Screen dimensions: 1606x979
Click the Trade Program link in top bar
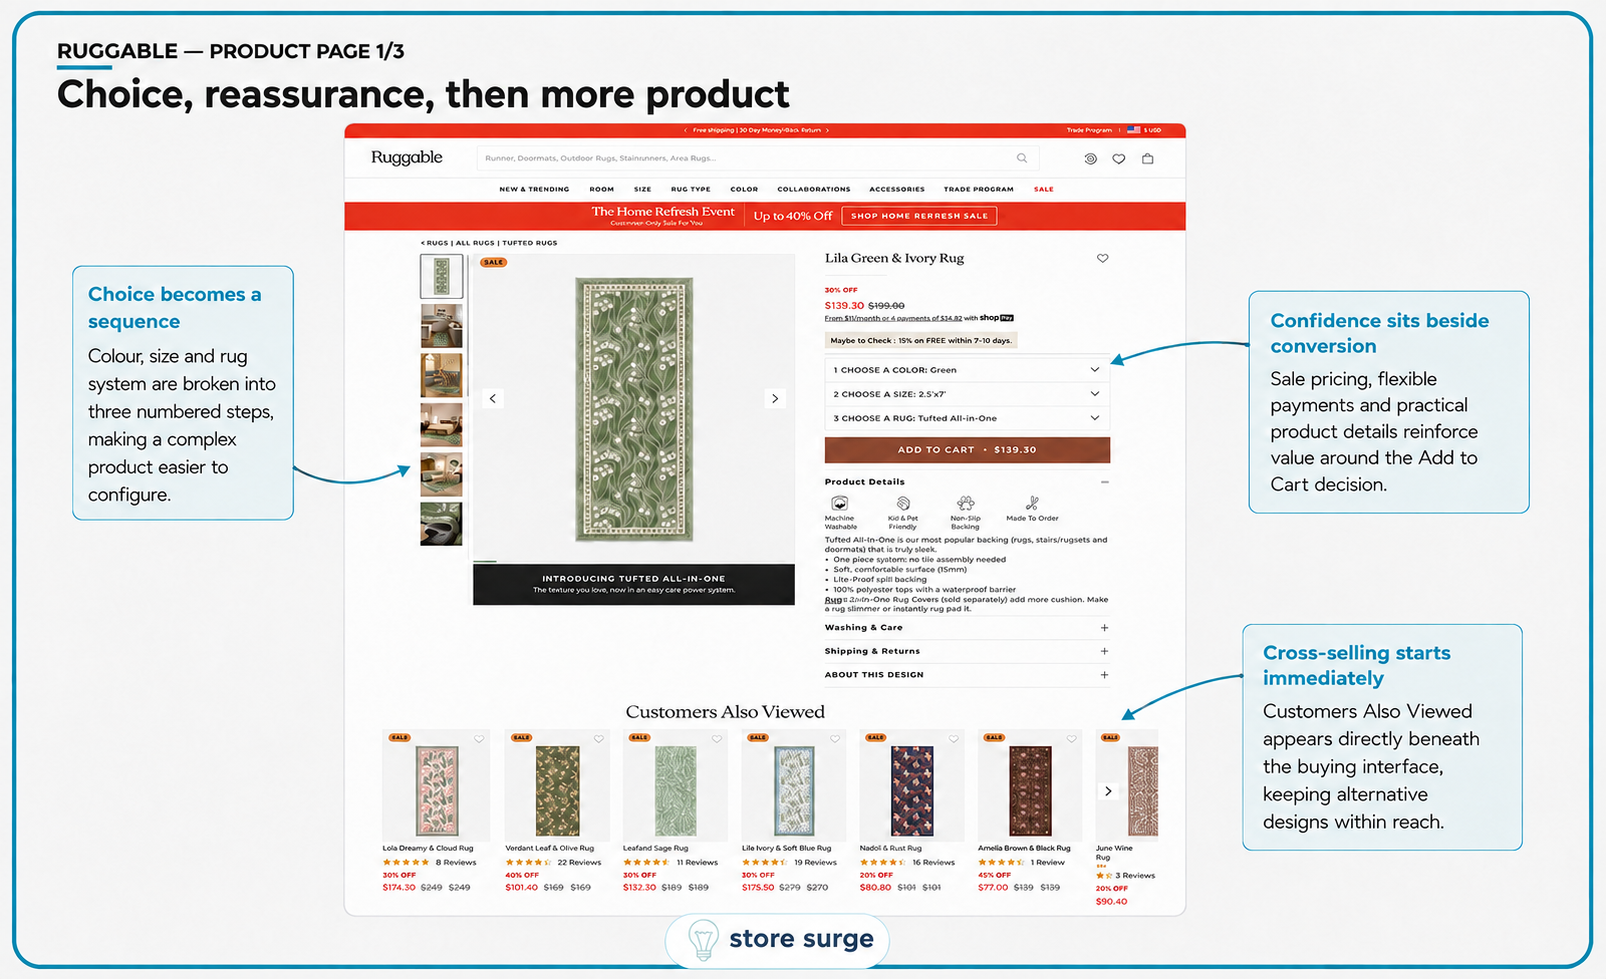click(x=1089, y=130)
